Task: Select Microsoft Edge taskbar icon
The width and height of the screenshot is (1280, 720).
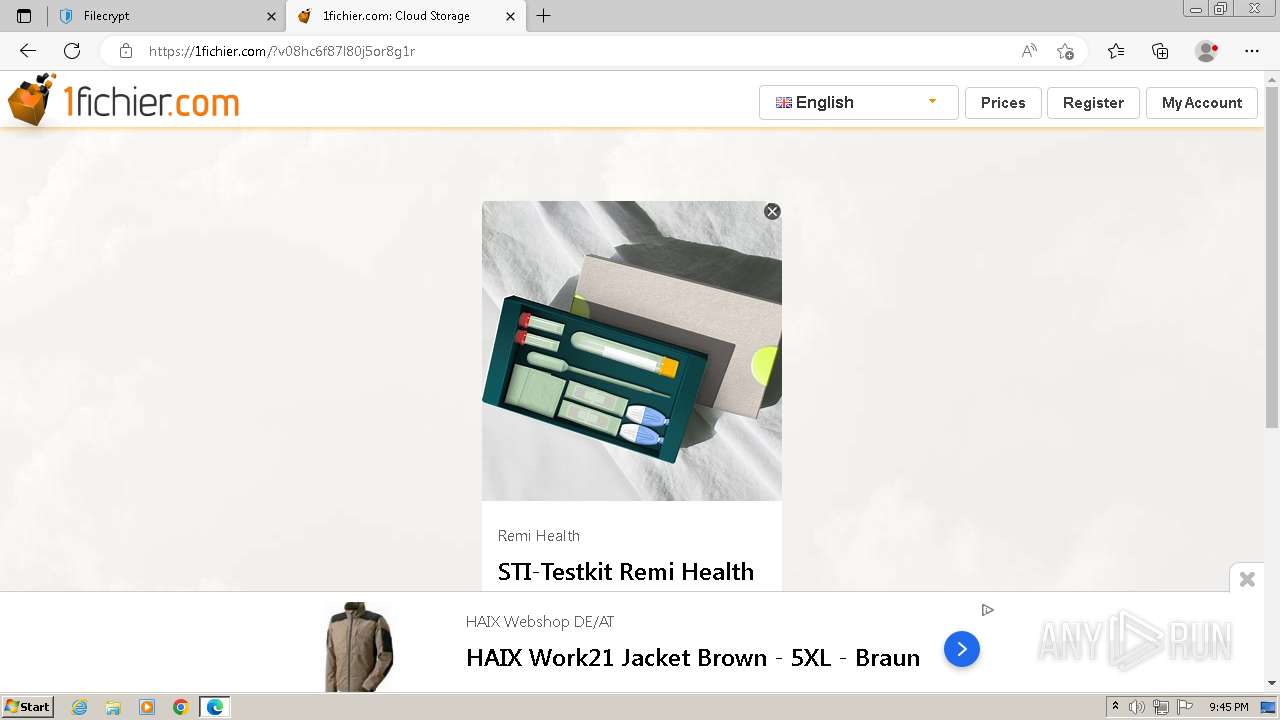Action: coord(215,707)
